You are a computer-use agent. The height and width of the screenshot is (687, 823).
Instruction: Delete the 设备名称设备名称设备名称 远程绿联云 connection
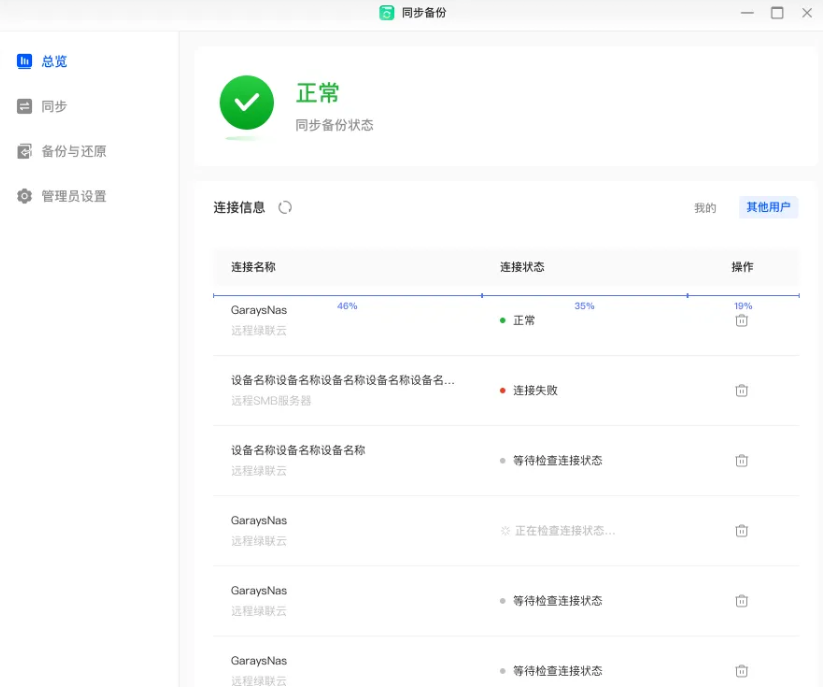[x=742, y=461]
